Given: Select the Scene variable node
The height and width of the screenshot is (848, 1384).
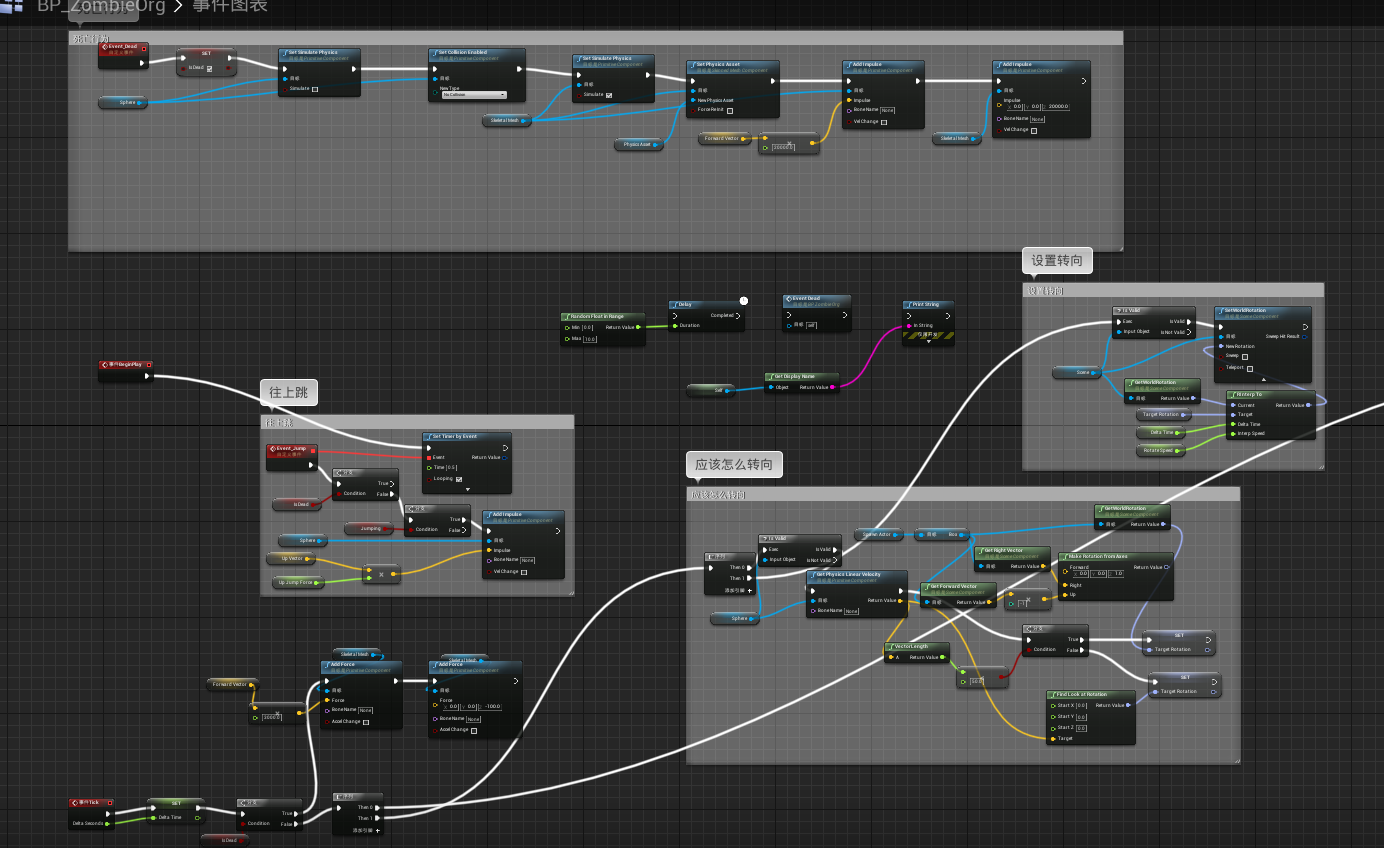Looking at the screenshot, I should click(x=1077, y=372).
